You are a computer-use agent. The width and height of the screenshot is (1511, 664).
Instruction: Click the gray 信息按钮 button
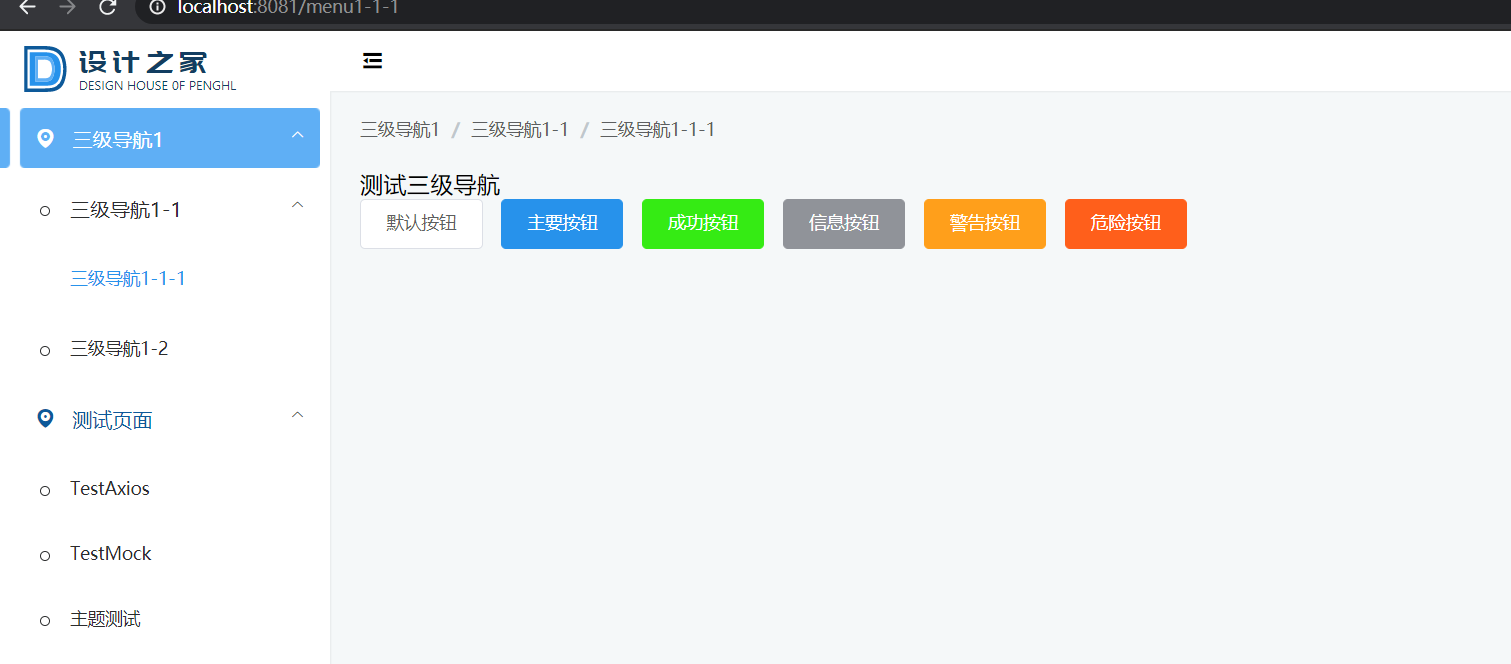844,223
